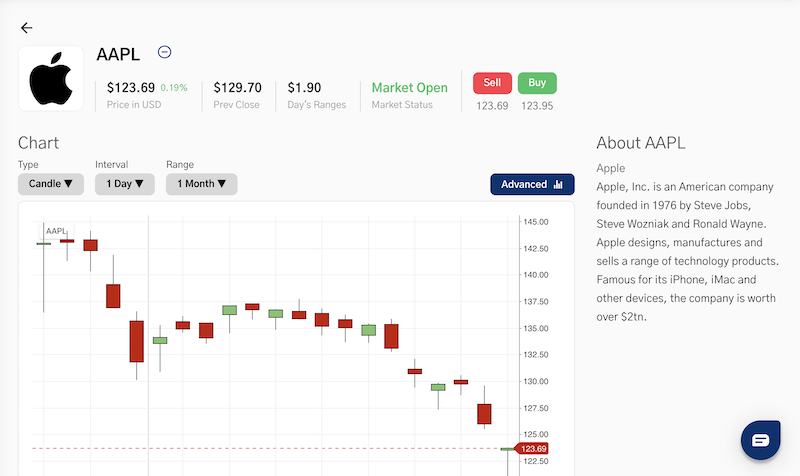The image size is (800, 476).
Task: Click the green Buy button
Action: click(537, 83)
